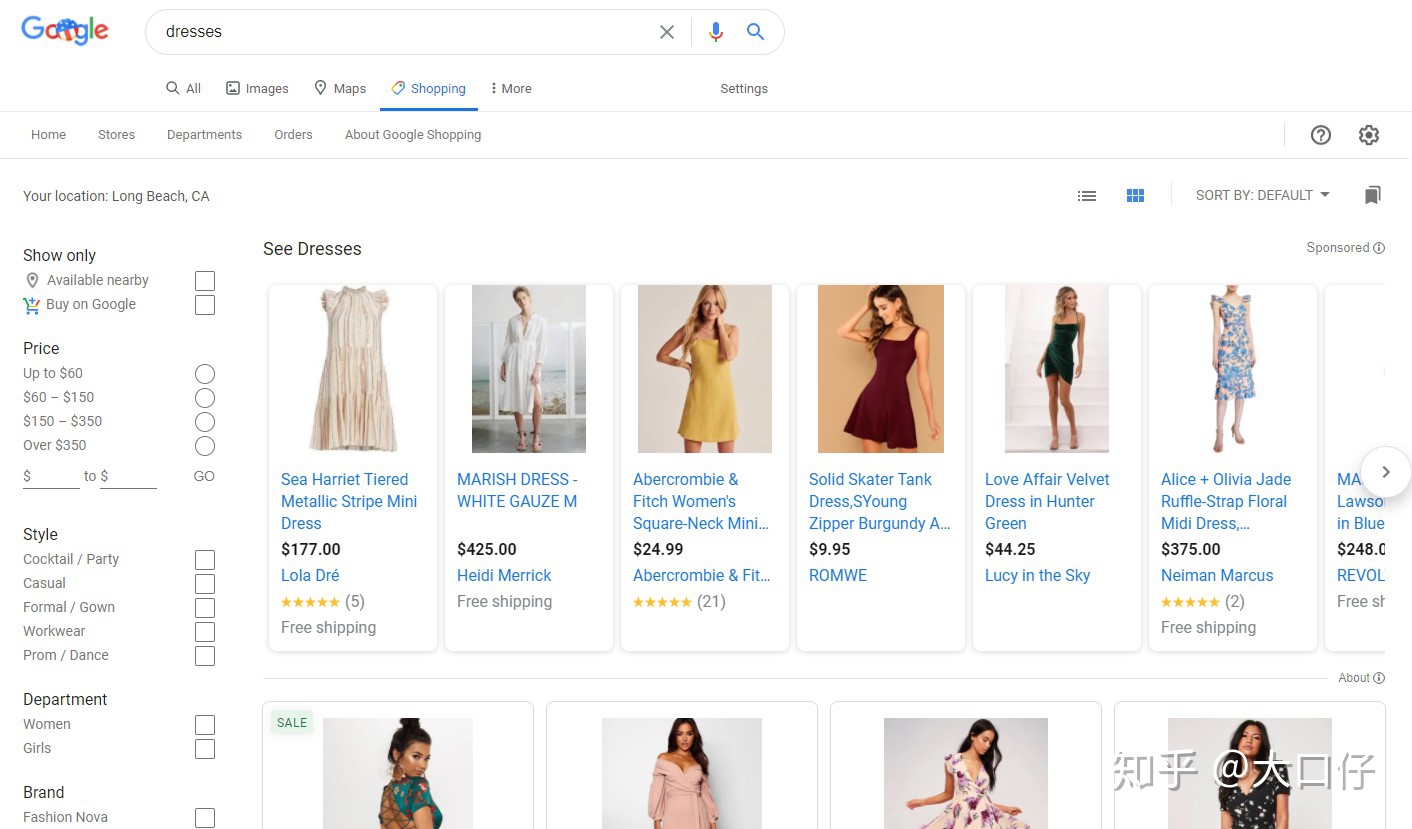This screenshot has width=1412, height=829.
Task: Open Orders section
Action: (293, 135)
